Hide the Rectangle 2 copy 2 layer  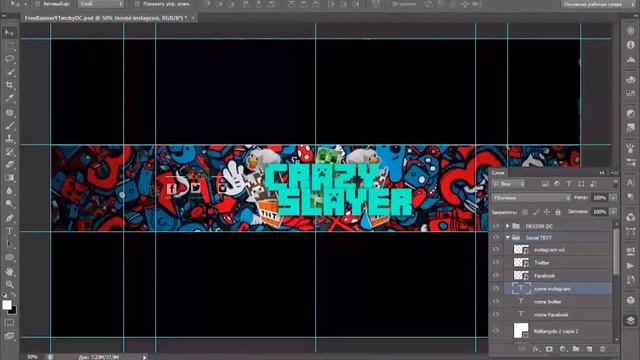click(496, 331)
